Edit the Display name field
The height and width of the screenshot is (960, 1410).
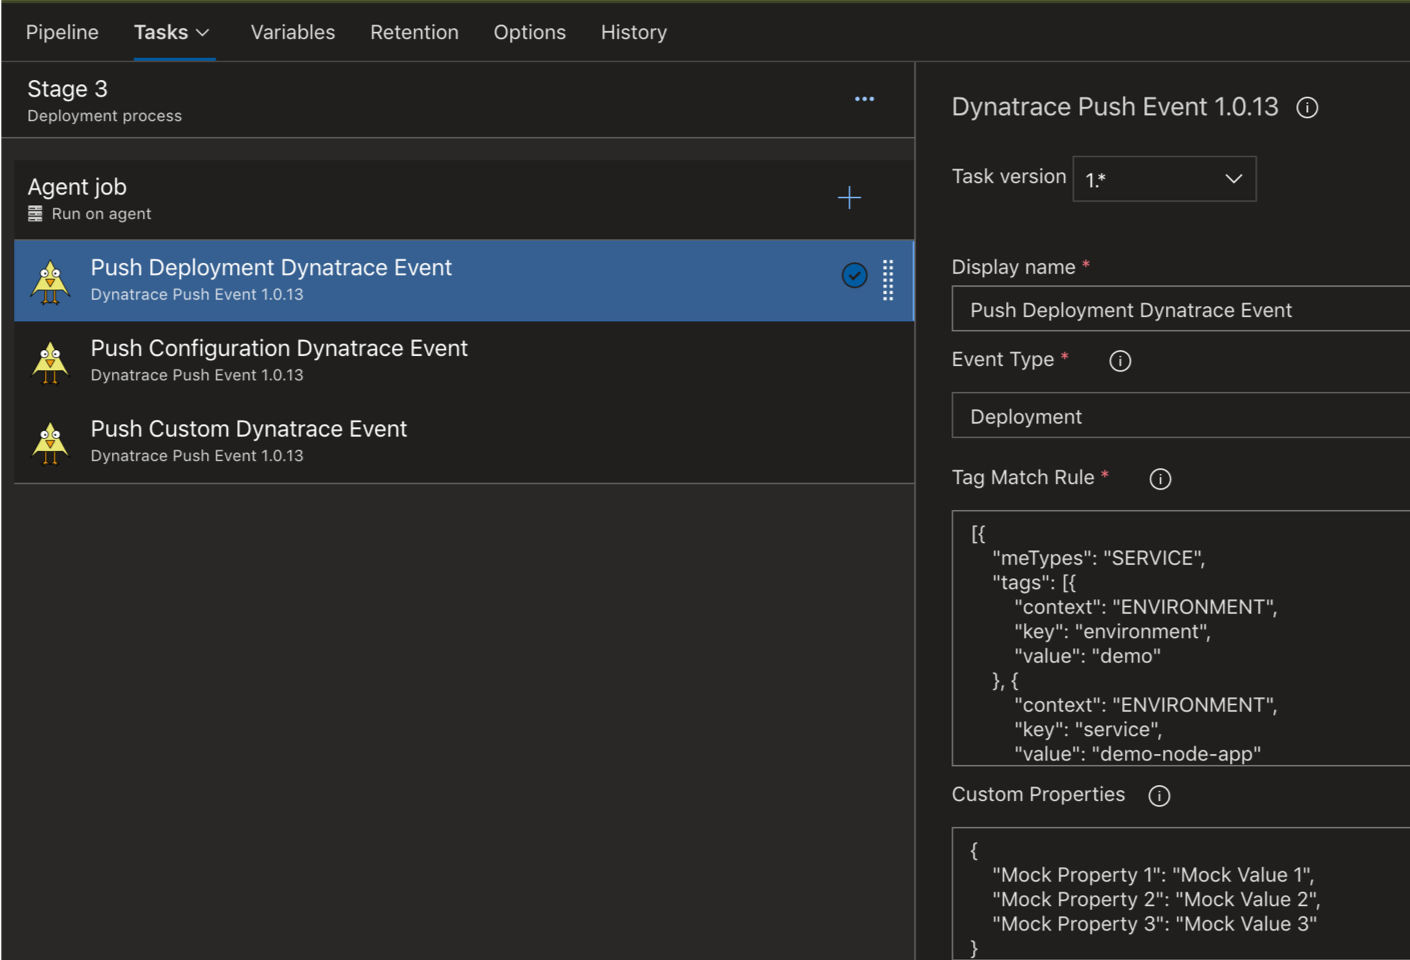pos(1181,309)
